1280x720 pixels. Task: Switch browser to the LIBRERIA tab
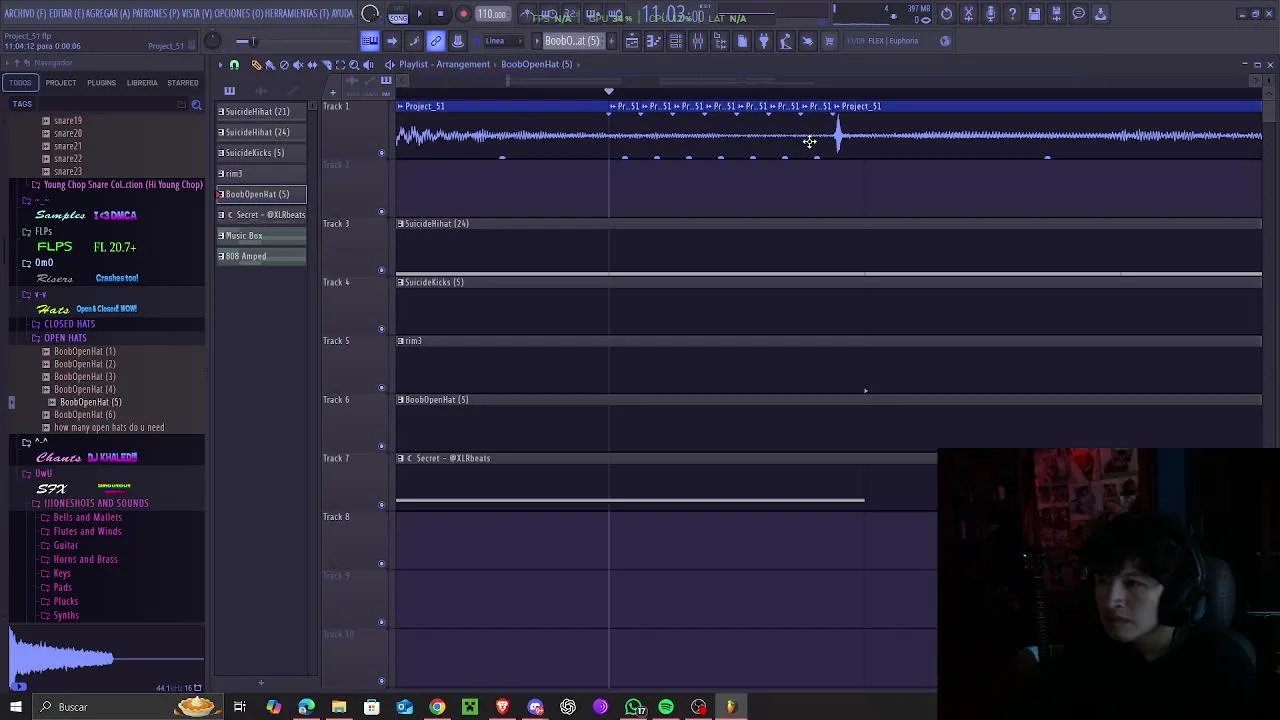click(142, 83)
